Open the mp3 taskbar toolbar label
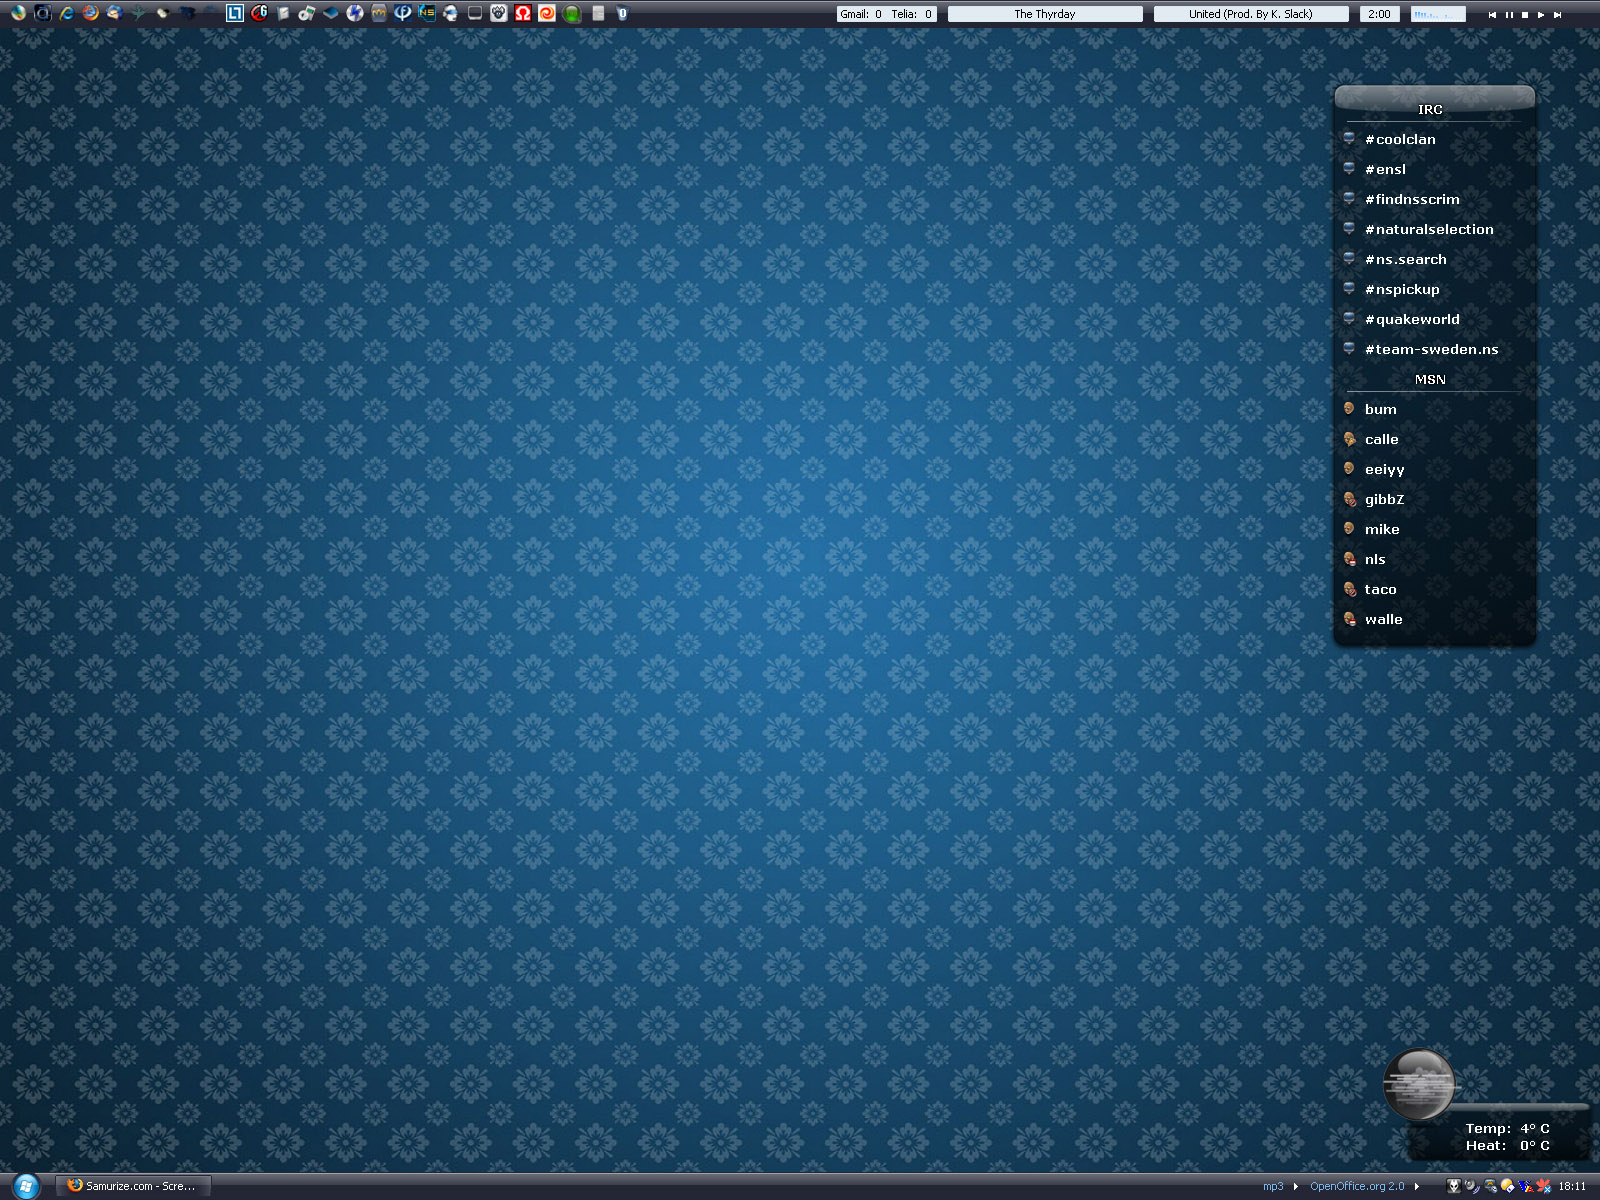1600x1200 pixels. click(1273, 1186)
